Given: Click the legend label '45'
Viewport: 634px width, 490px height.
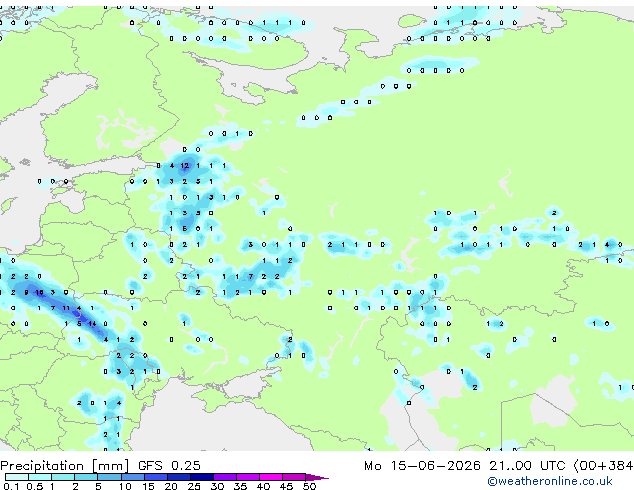Looking at the screenshot, I should (286, 486).
